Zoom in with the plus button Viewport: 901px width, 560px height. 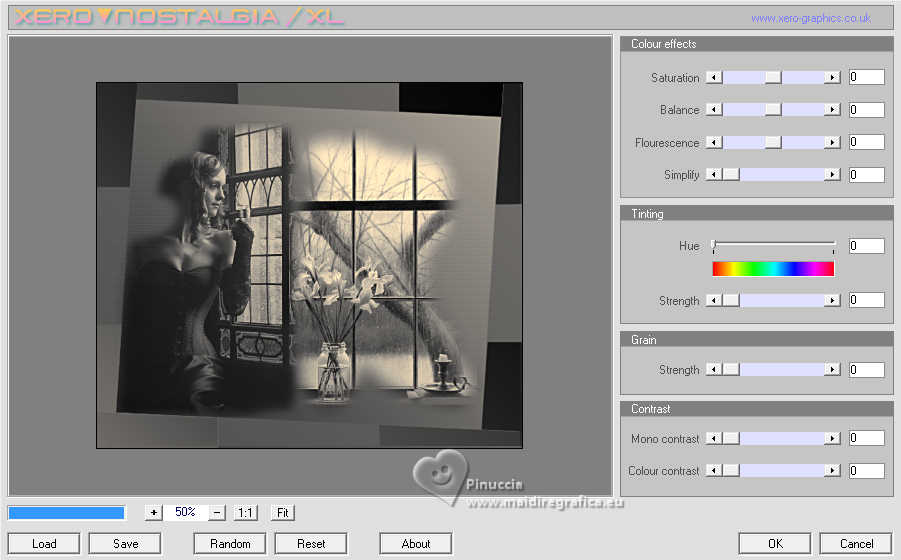(153, 512)
